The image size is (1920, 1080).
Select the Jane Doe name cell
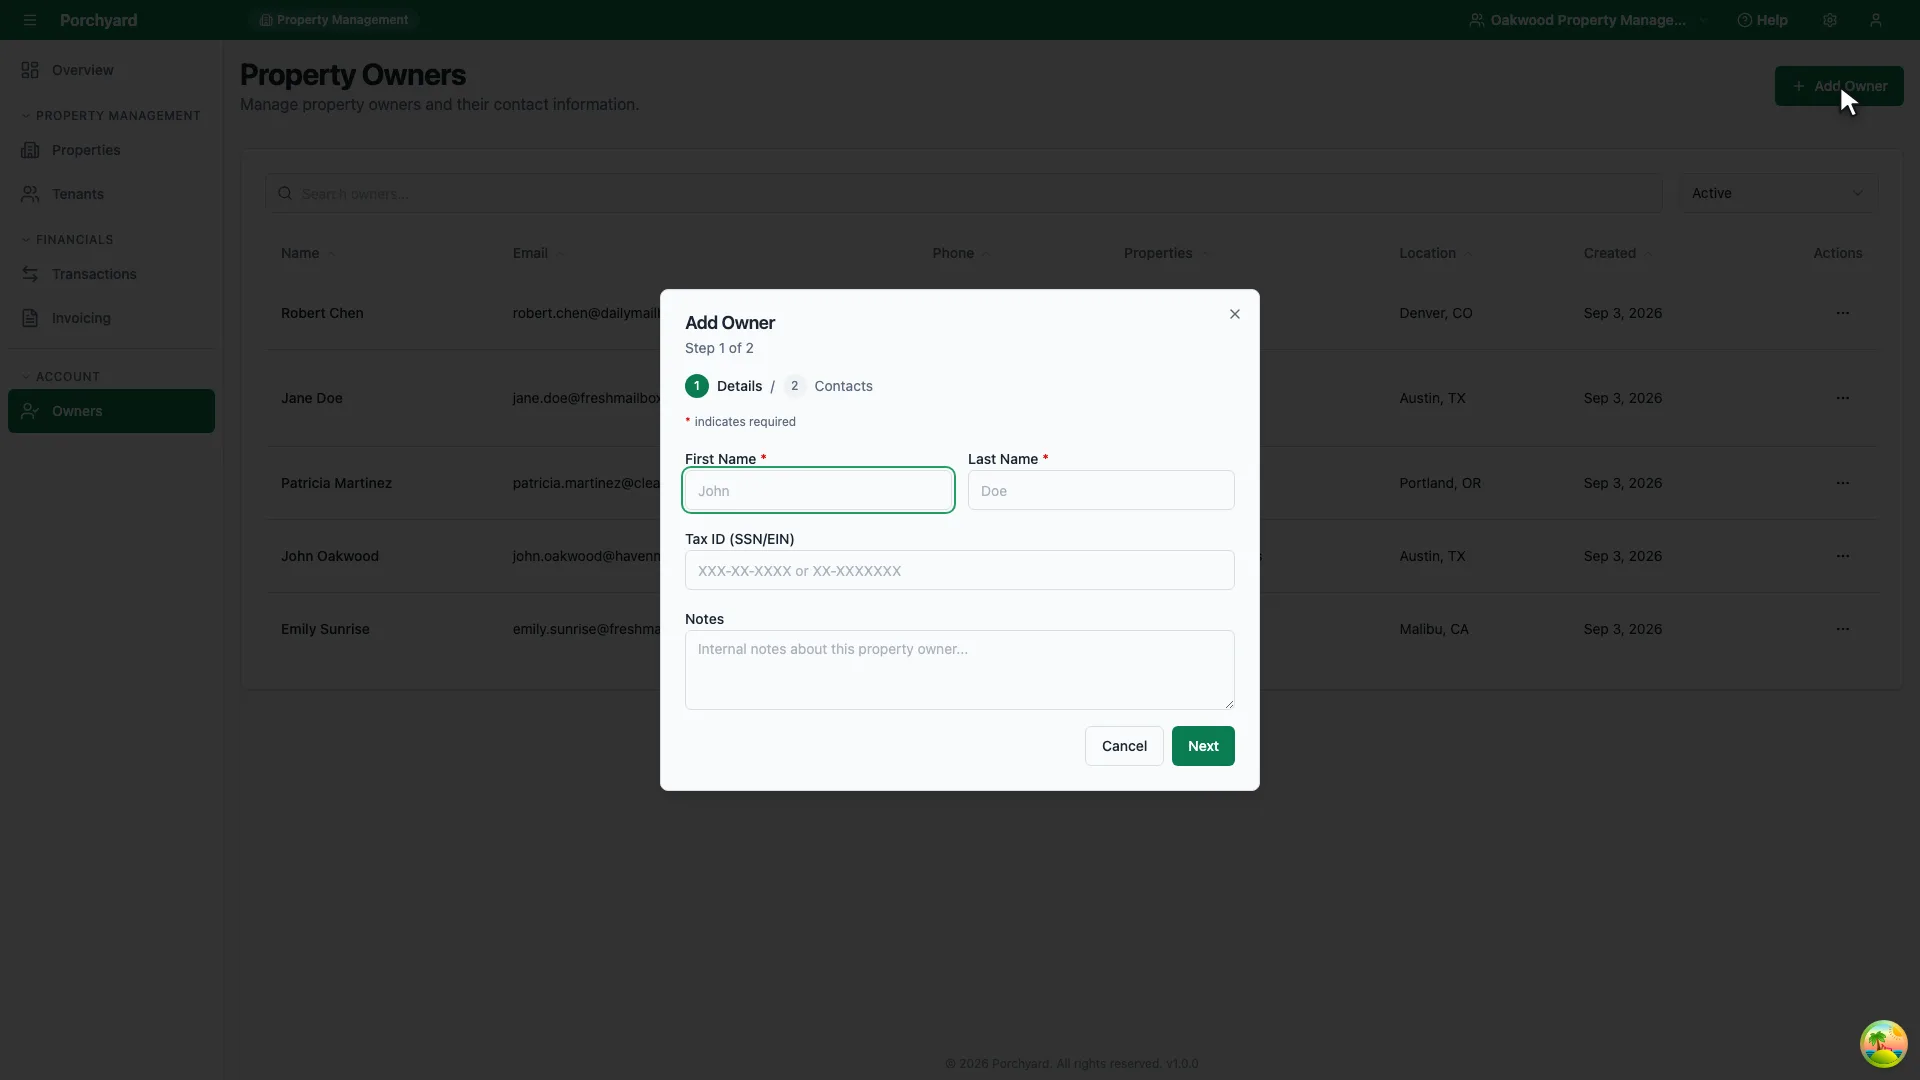pyautogui.click(x=312, y=398)
